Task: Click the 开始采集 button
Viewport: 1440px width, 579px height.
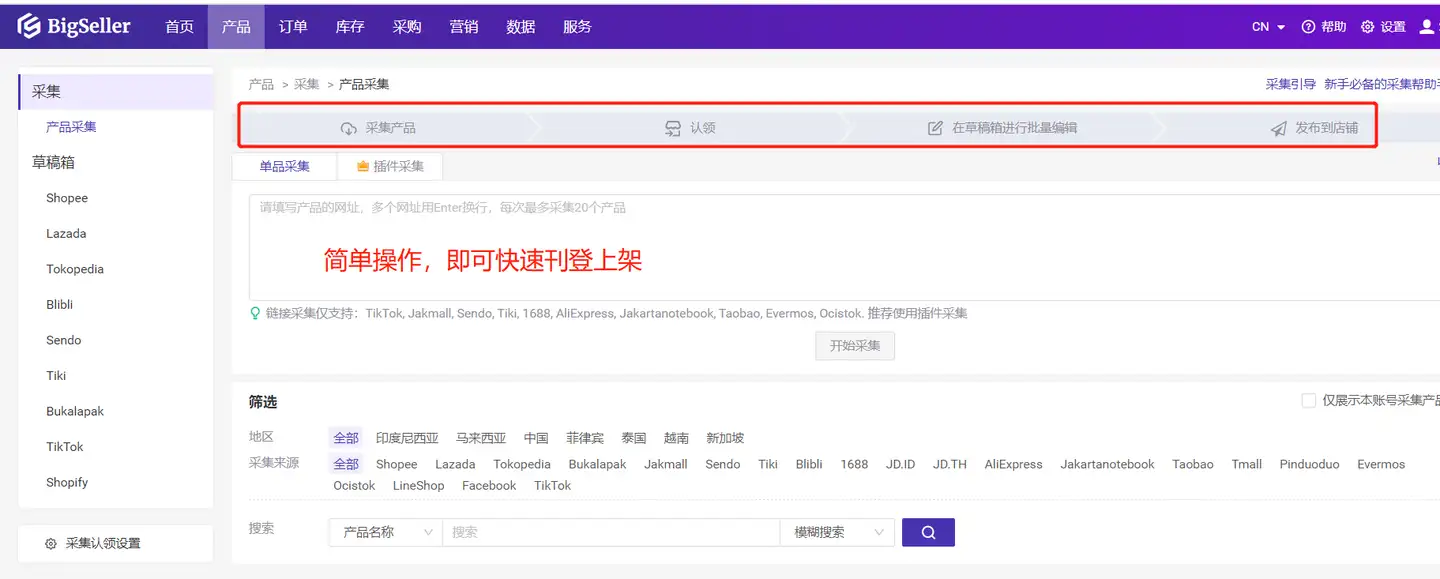Action: coord(855,346)
